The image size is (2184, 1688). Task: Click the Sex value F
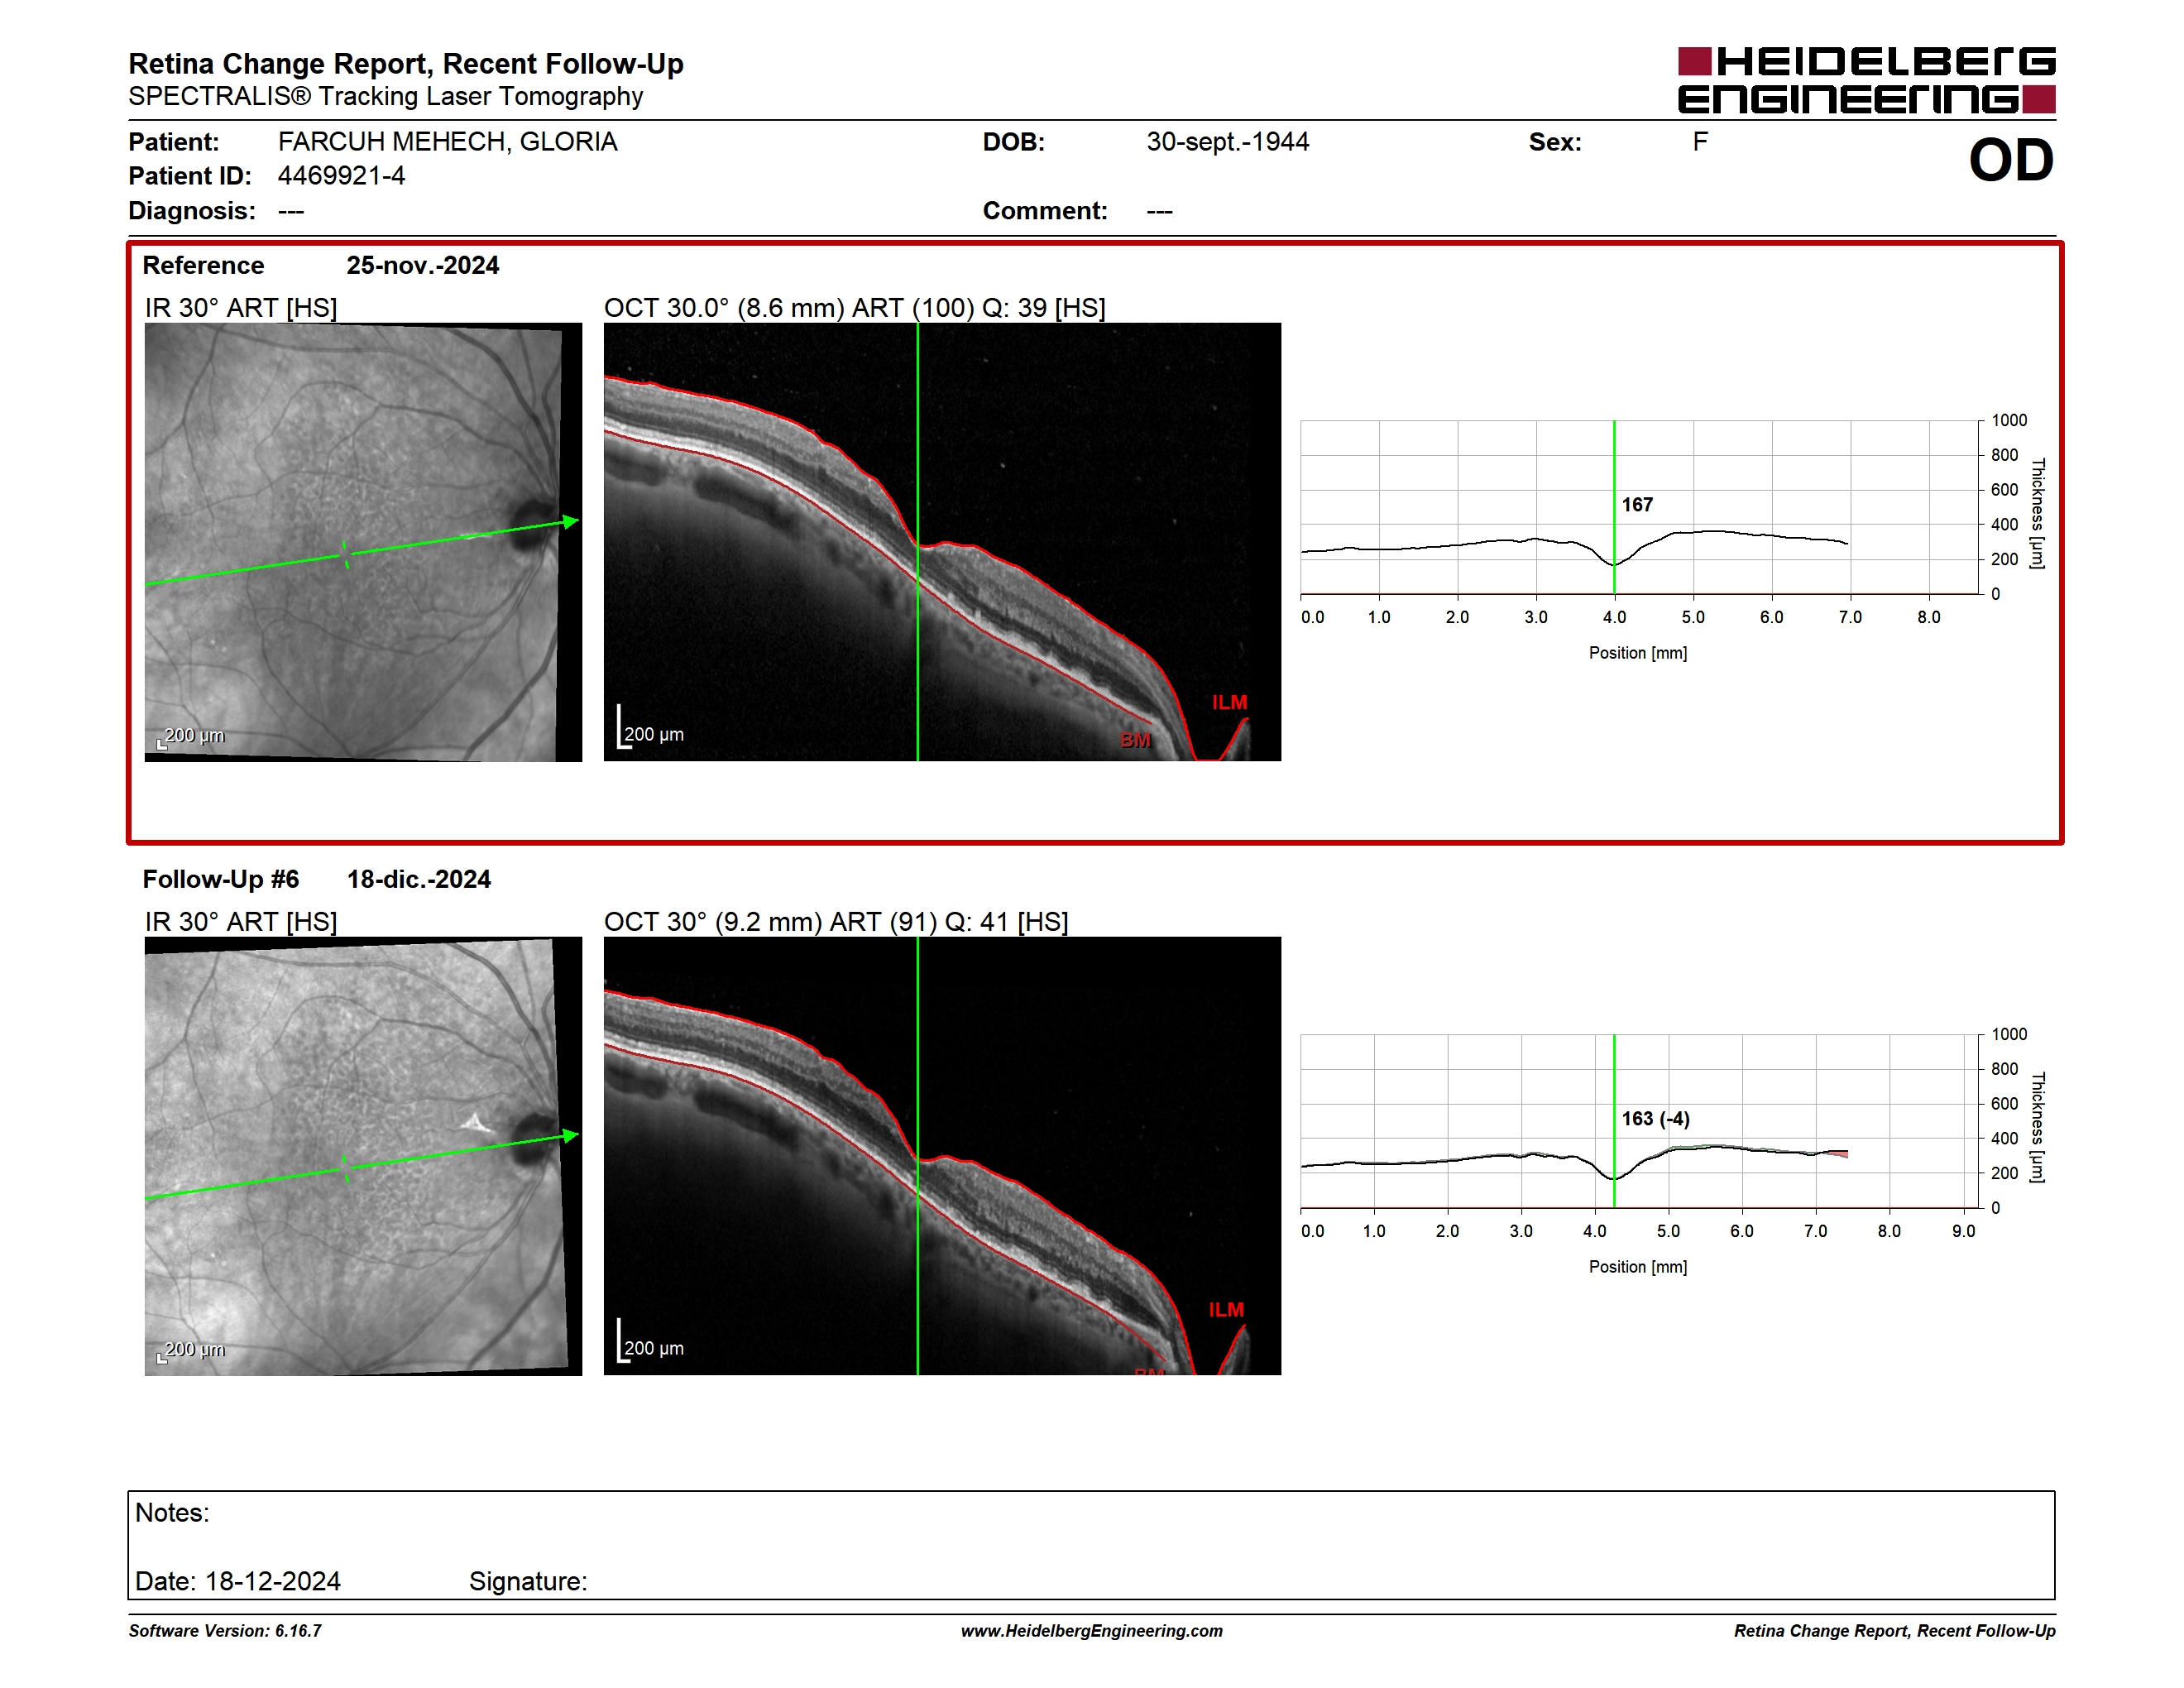1700,142
